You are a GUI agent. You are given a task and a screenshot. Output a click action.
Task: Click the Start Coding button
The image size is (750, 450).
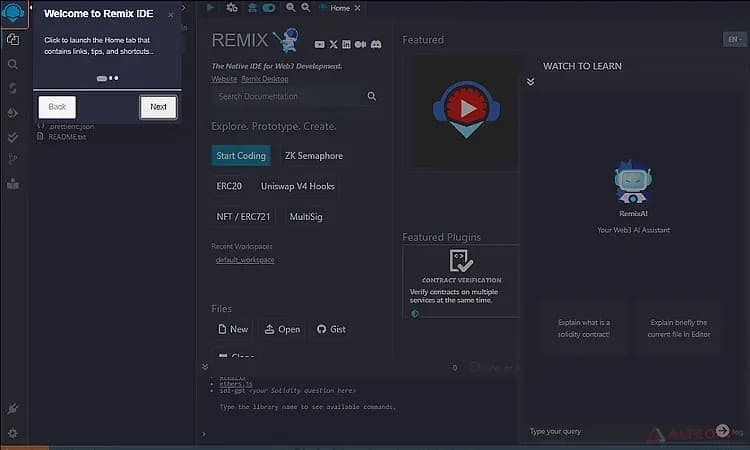tap(241, 156)
